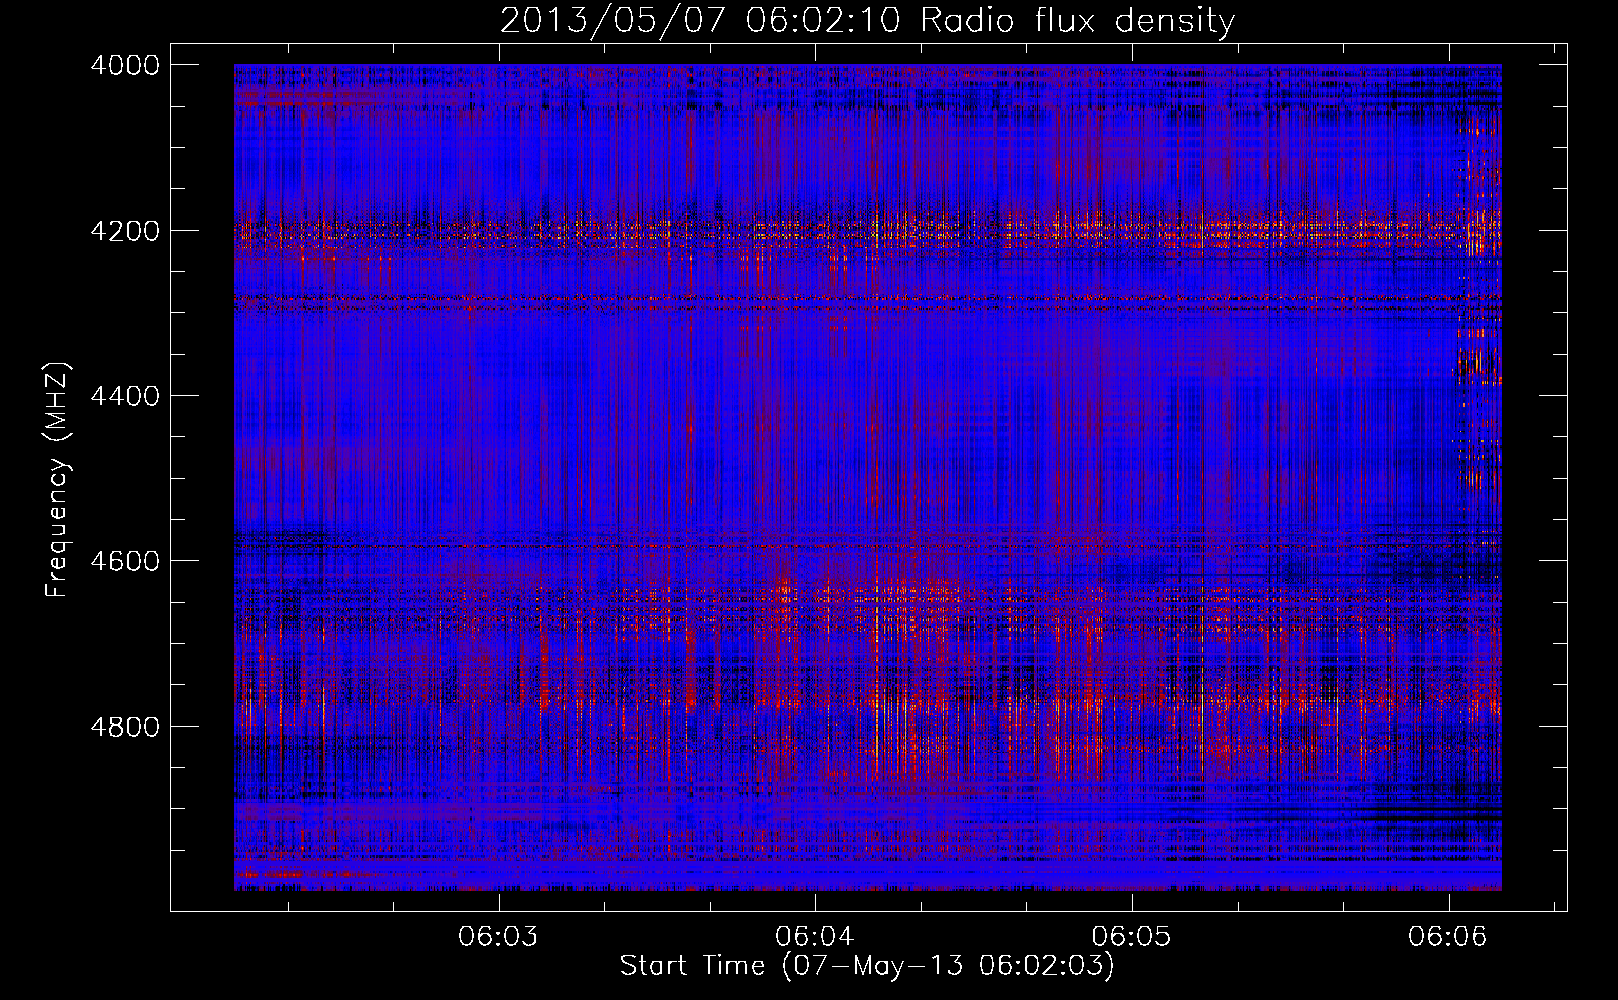Click the 06:06 time tick label
1618x1000 pixels.
[1448, 936]
